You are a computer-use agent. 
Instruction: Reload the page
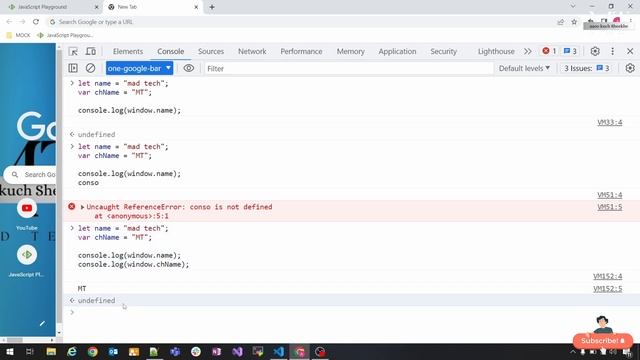coord(36,22)
